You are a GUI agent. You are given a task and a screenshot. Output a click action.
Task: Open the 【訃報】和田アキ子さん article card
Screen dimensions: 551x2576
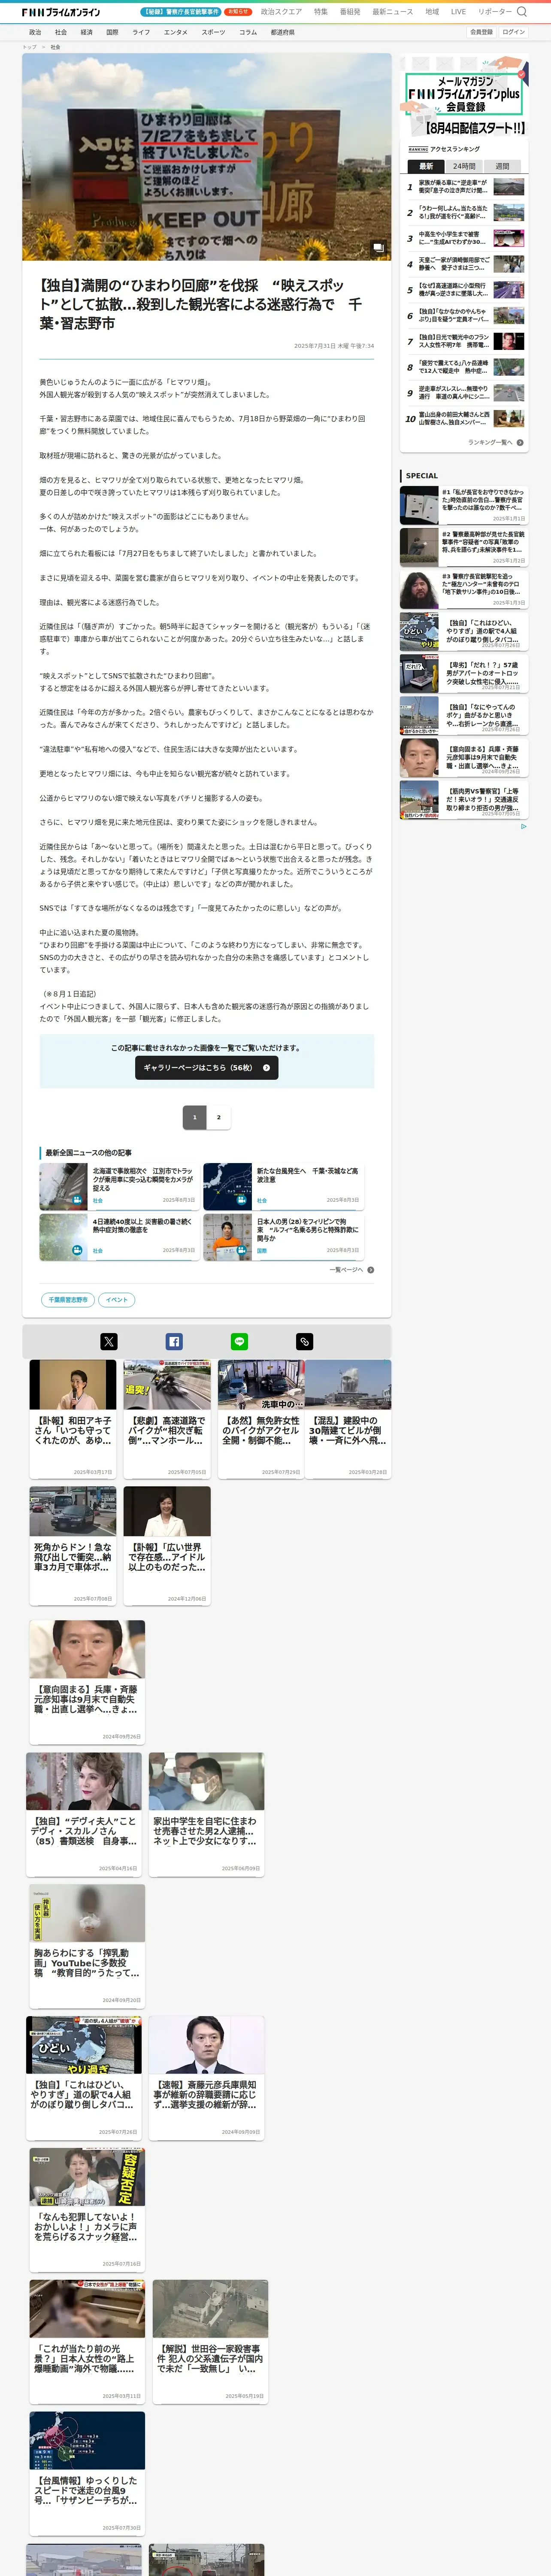[73, 1419]
